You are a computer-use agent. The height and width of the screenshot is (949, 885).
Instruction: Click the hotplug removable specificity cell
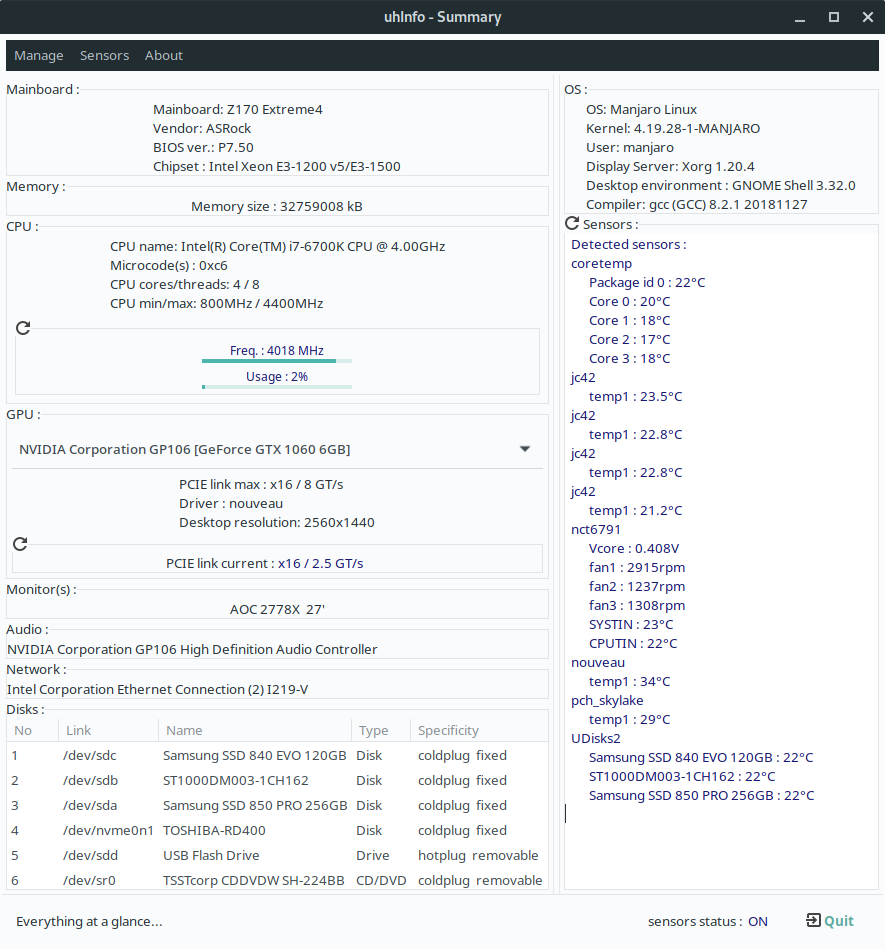point(478,855)
